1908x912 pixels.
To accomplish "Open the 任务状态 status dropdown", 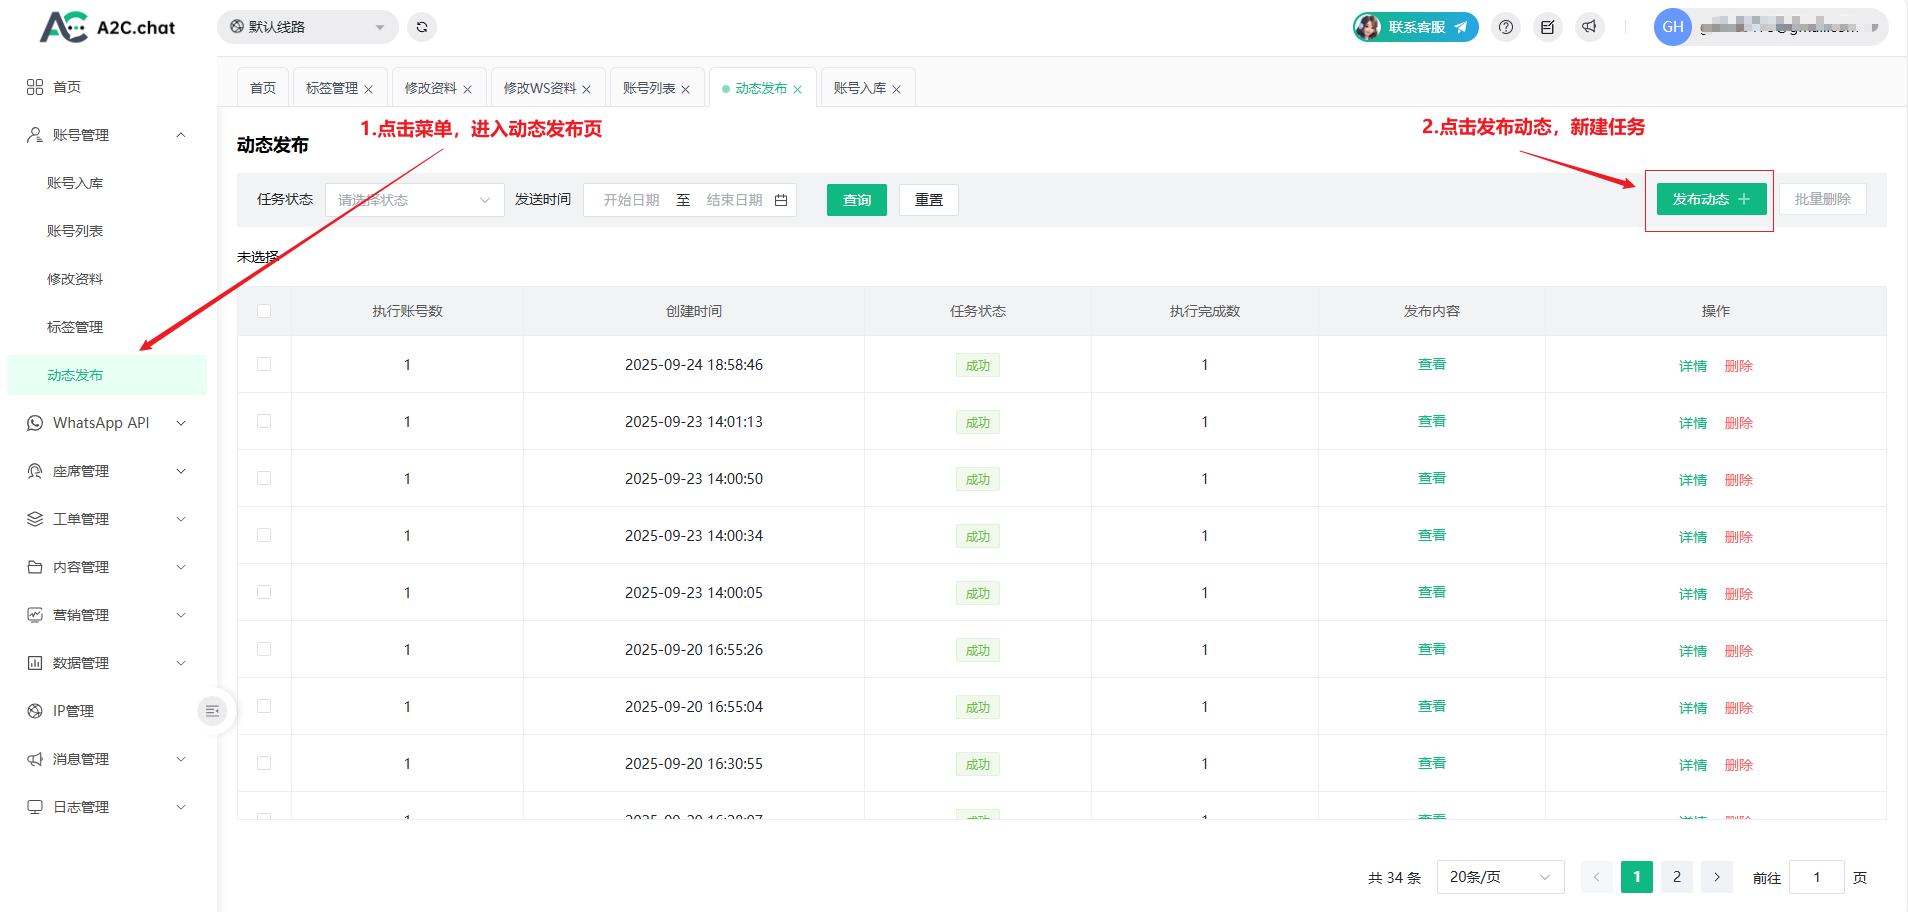I will click(x=414, y=200).
